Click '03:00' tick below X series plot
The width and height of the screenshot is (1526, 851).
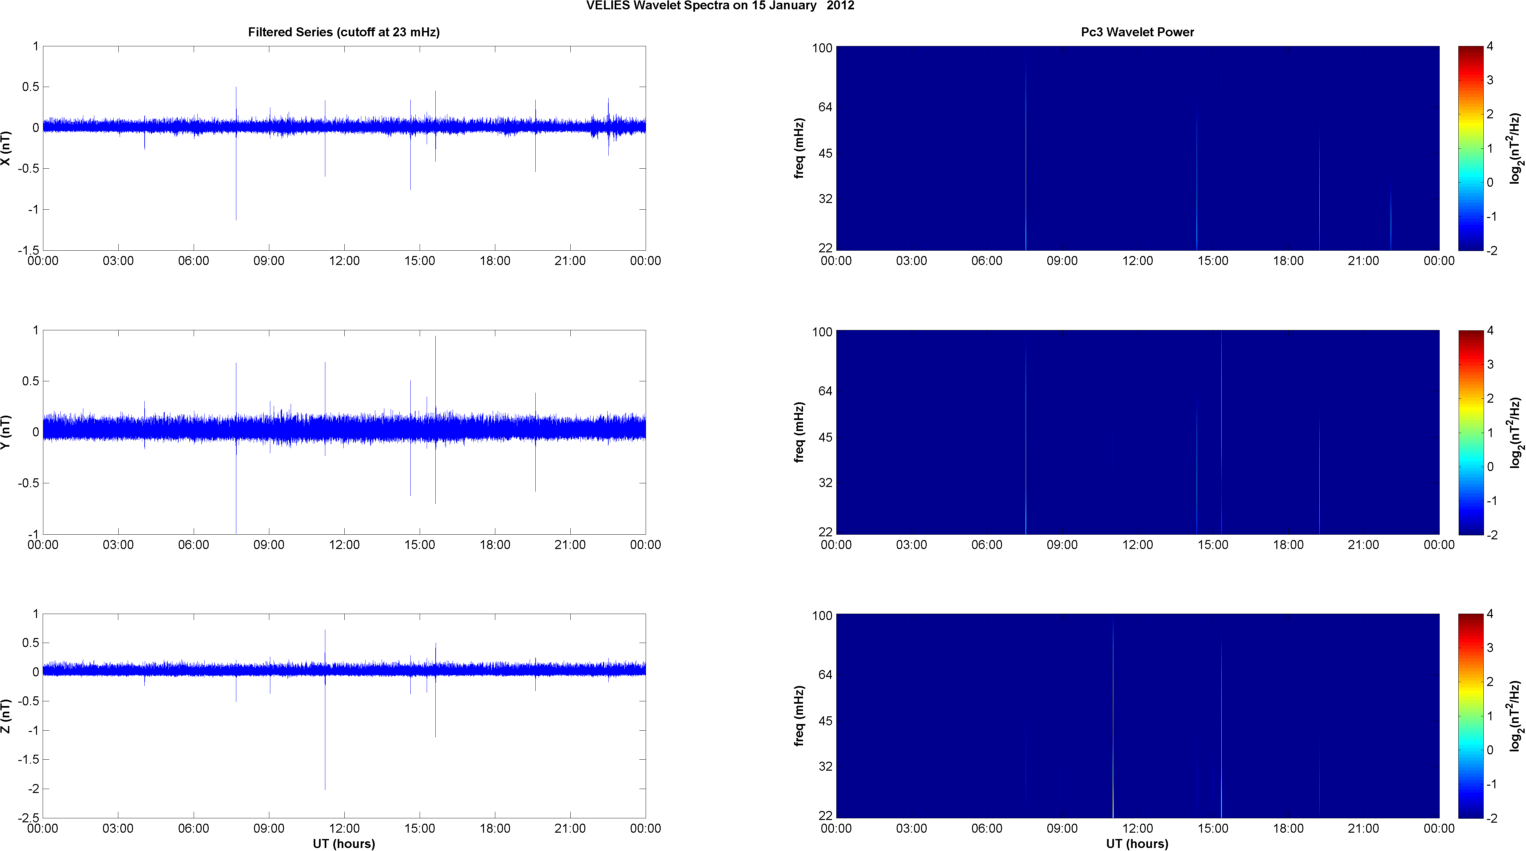(118, 261)
